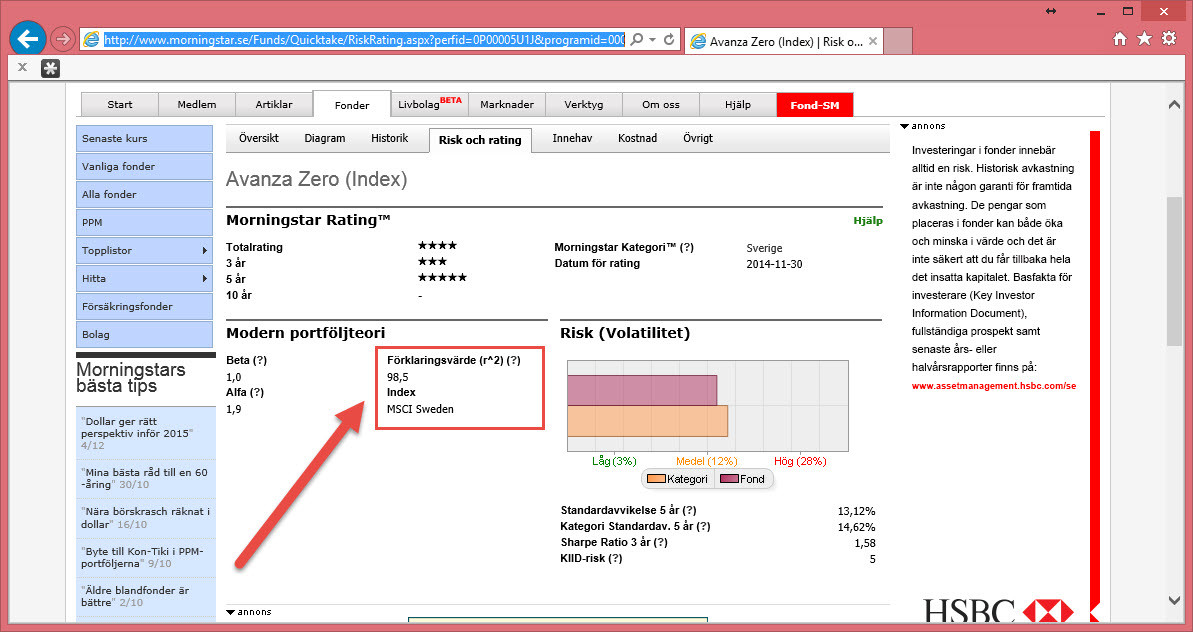This screenshot has height=632, width=1193.
Task: Open the browser settings gear icon
Action: [x=1168, y=39]
